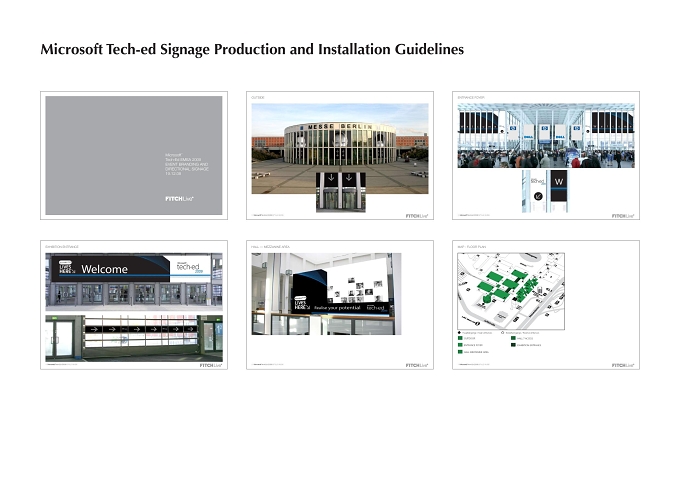Click the Microsoft Tech-ed Signage Guidelines heading
The height and width of the screenshot is (481, 680).
coord(252,49)
